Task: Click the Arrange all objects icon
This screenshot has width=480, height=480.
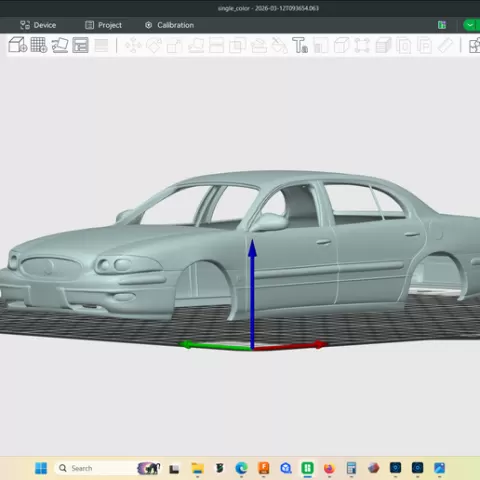Action: tap(80, 45)
